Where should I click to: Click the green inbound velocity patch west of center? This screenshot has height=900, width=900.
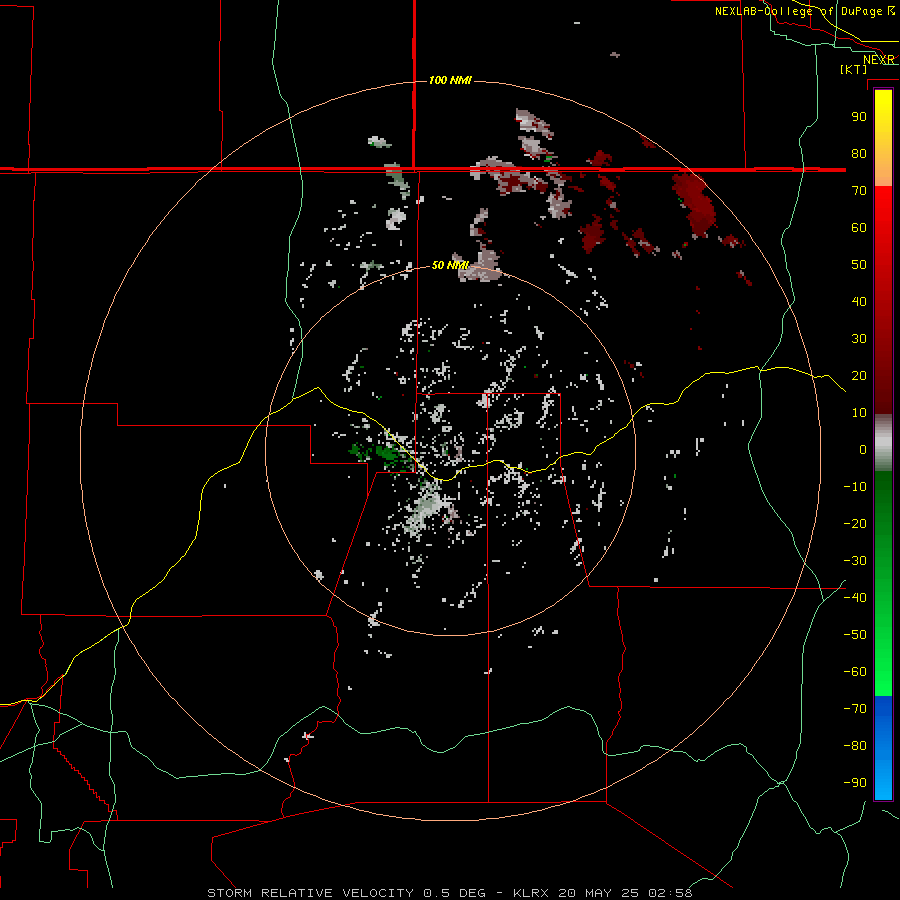(x=386, y=453)
